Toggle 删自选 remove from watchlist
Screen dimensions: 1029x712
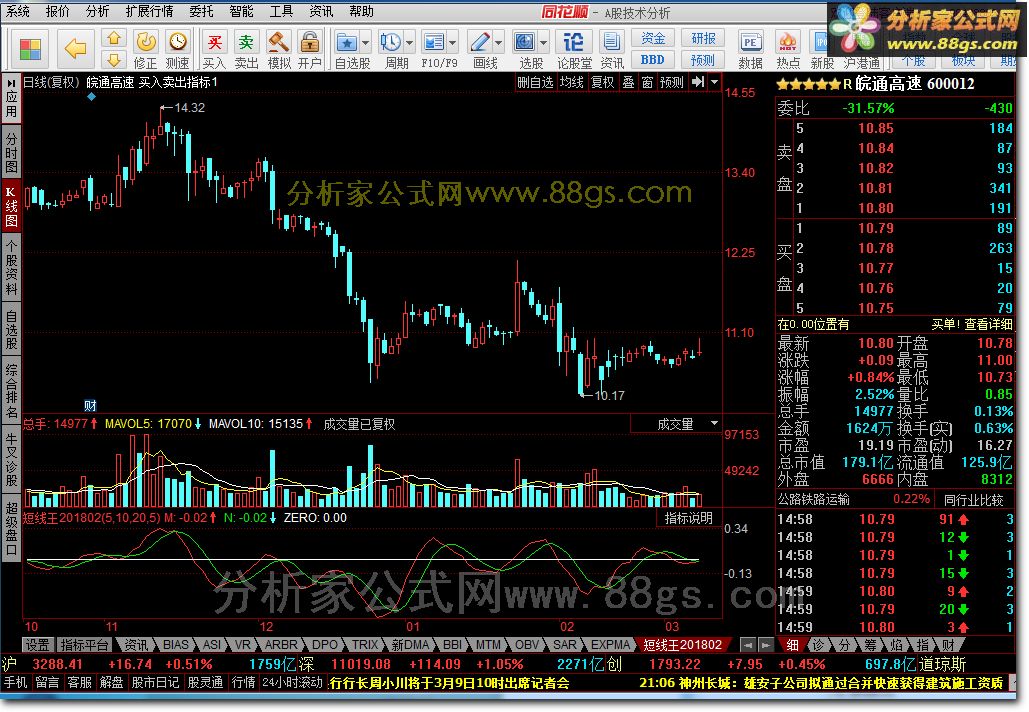tap(535, 83)
